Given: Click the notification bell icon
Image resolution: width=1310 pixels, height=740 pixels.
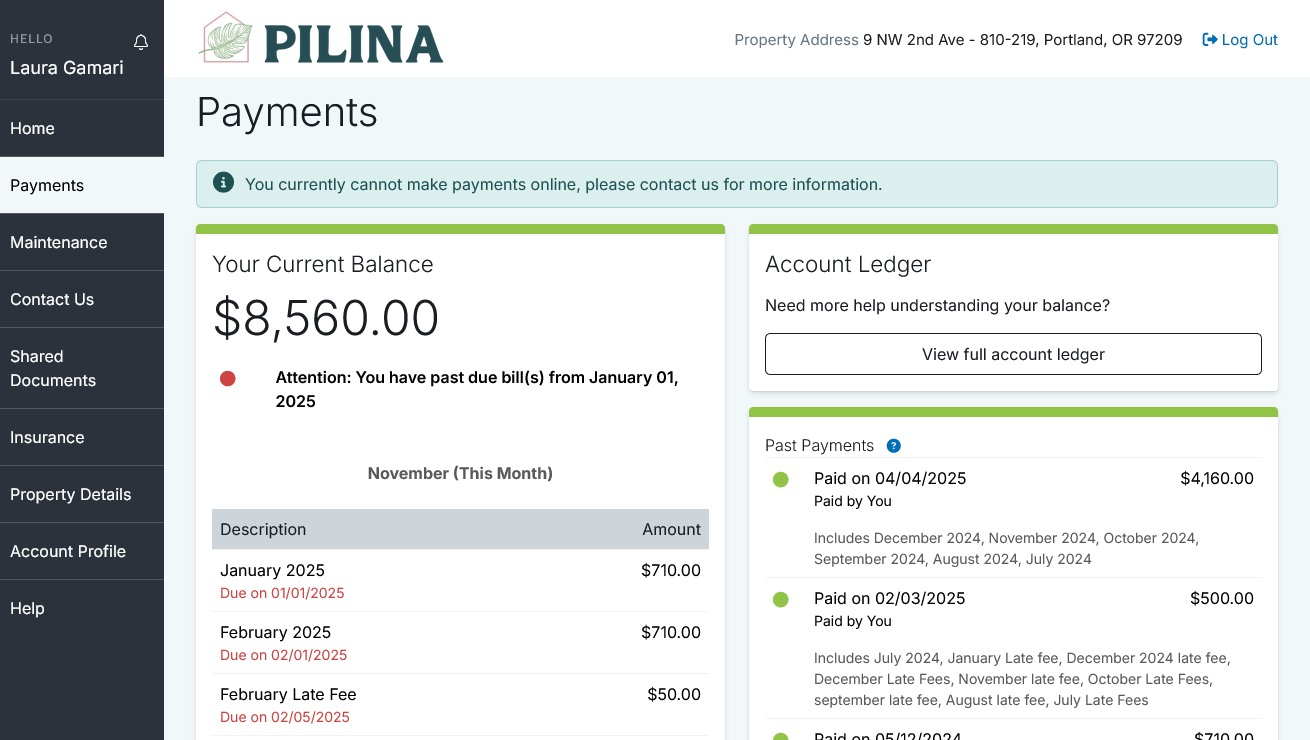Looking at the screenshot, I should click(x=141, y=42).
